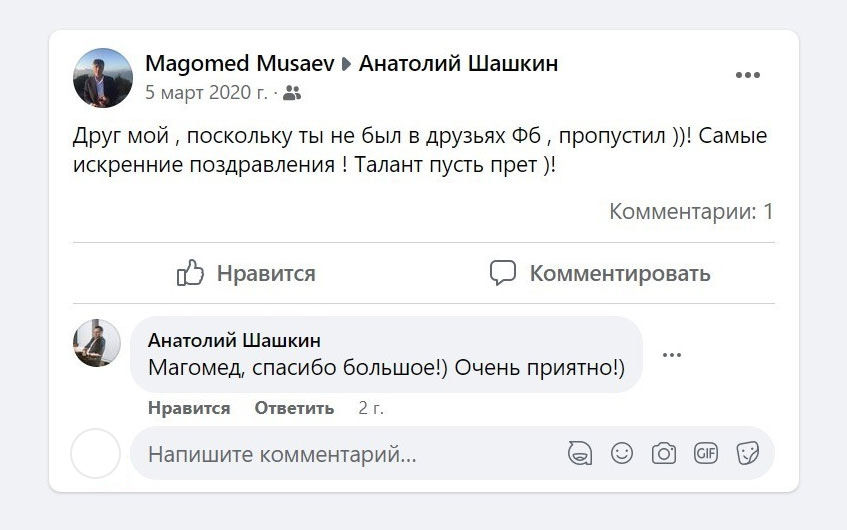Click the avatar sticker icon in comment box
Image resolution: width=847 pixels, height=530 pixels.
coord(579,453)
